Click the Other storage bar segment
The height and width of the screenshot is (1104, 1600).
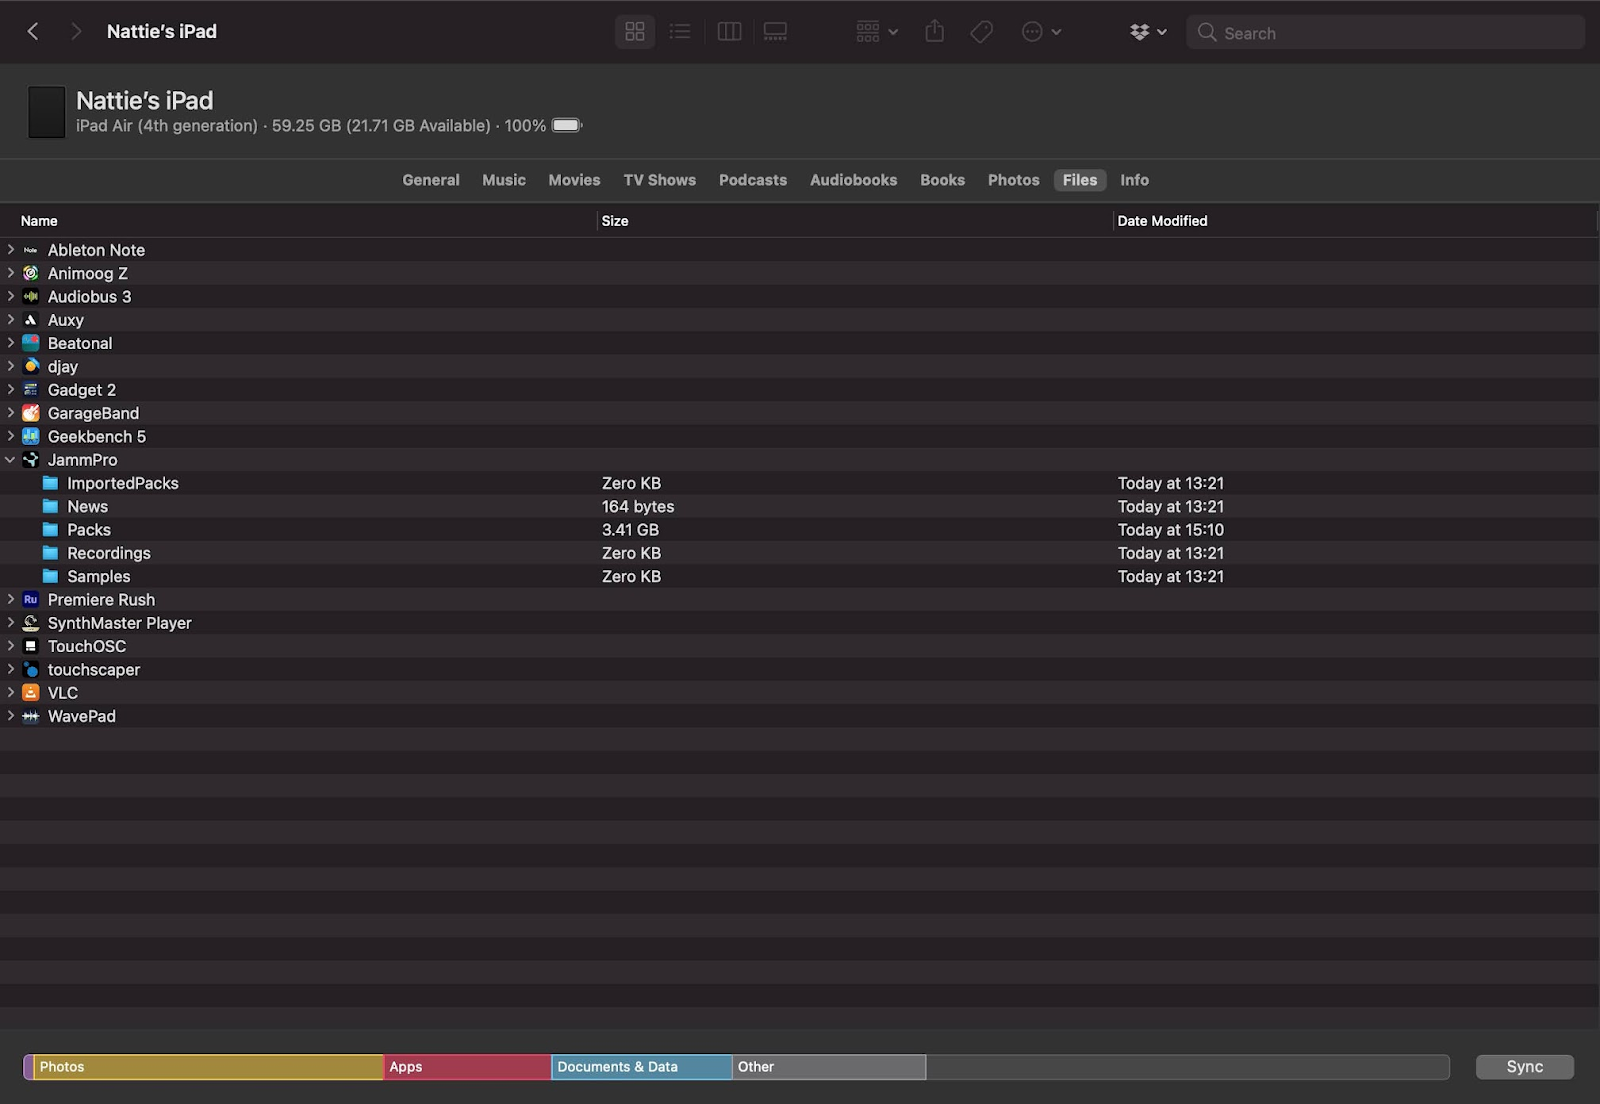(x=829, y=1067)
